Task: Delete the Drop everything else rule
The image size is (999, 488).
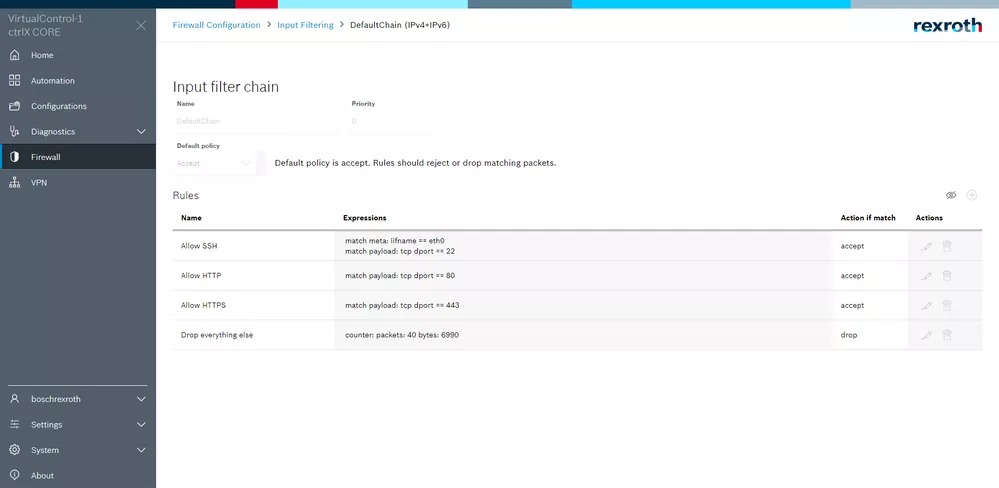Action: tap(947, 335)
